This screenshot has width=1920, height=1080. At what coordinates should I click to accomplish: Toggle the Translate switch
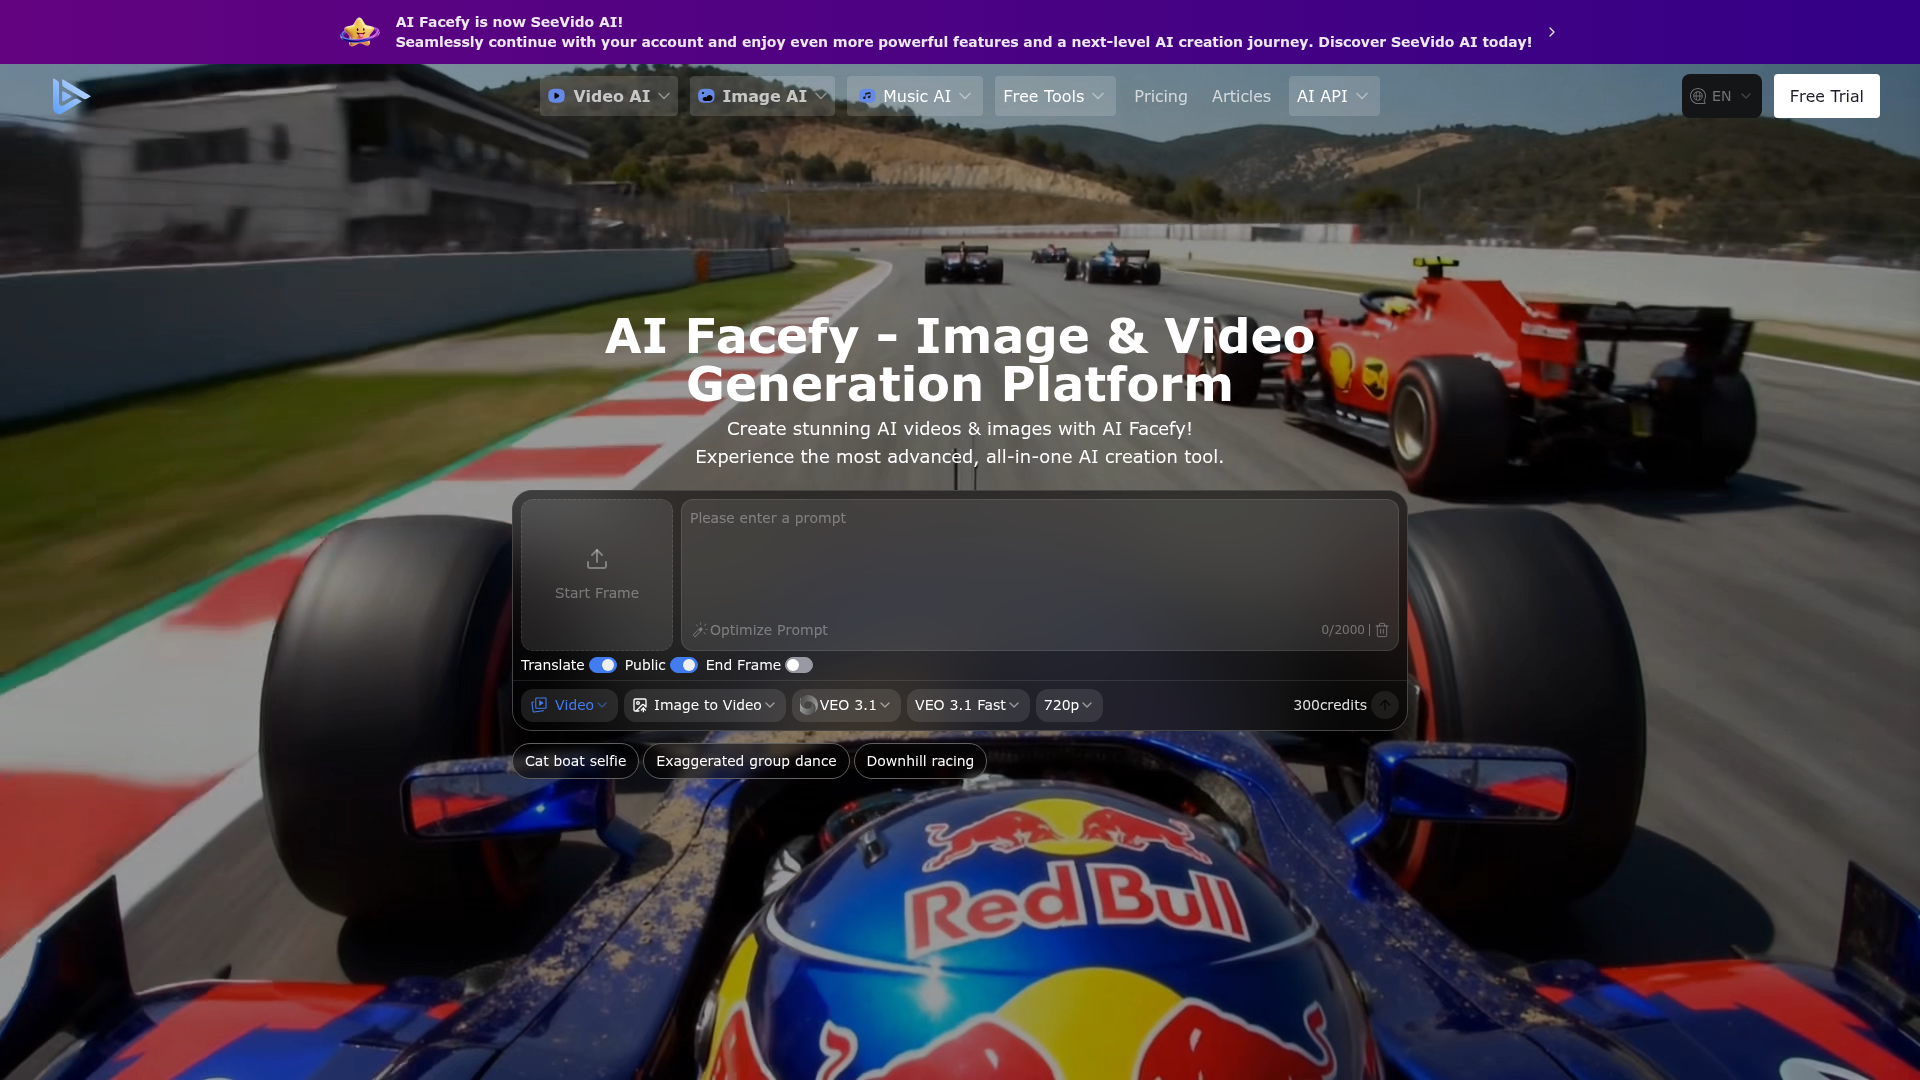603,665
